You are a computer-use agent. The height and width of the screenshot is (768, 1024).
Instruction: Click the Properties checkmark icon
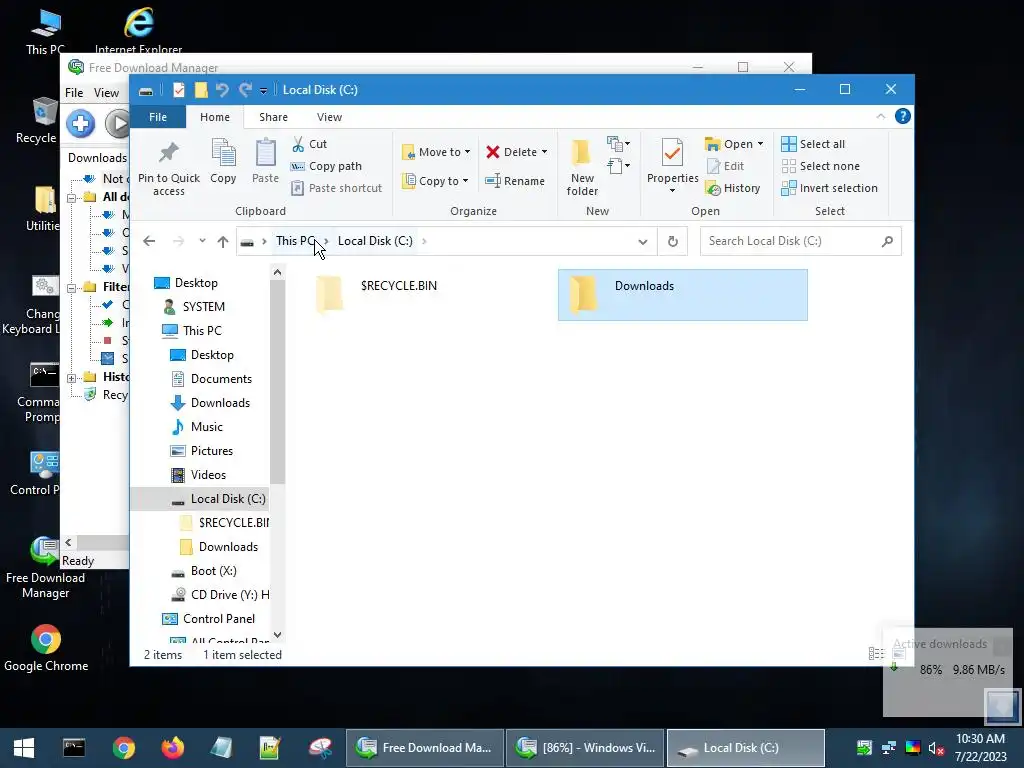pos(673,153)
